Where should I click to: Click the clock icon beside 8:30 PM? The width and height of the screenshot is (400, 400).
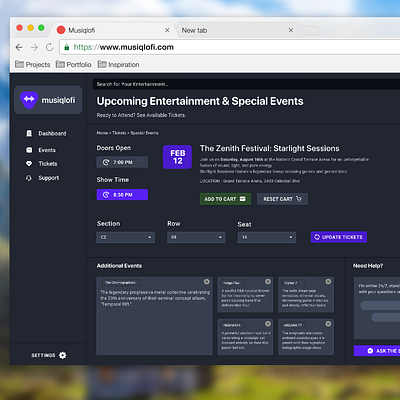pyautogui.click(x=106, y=195)
